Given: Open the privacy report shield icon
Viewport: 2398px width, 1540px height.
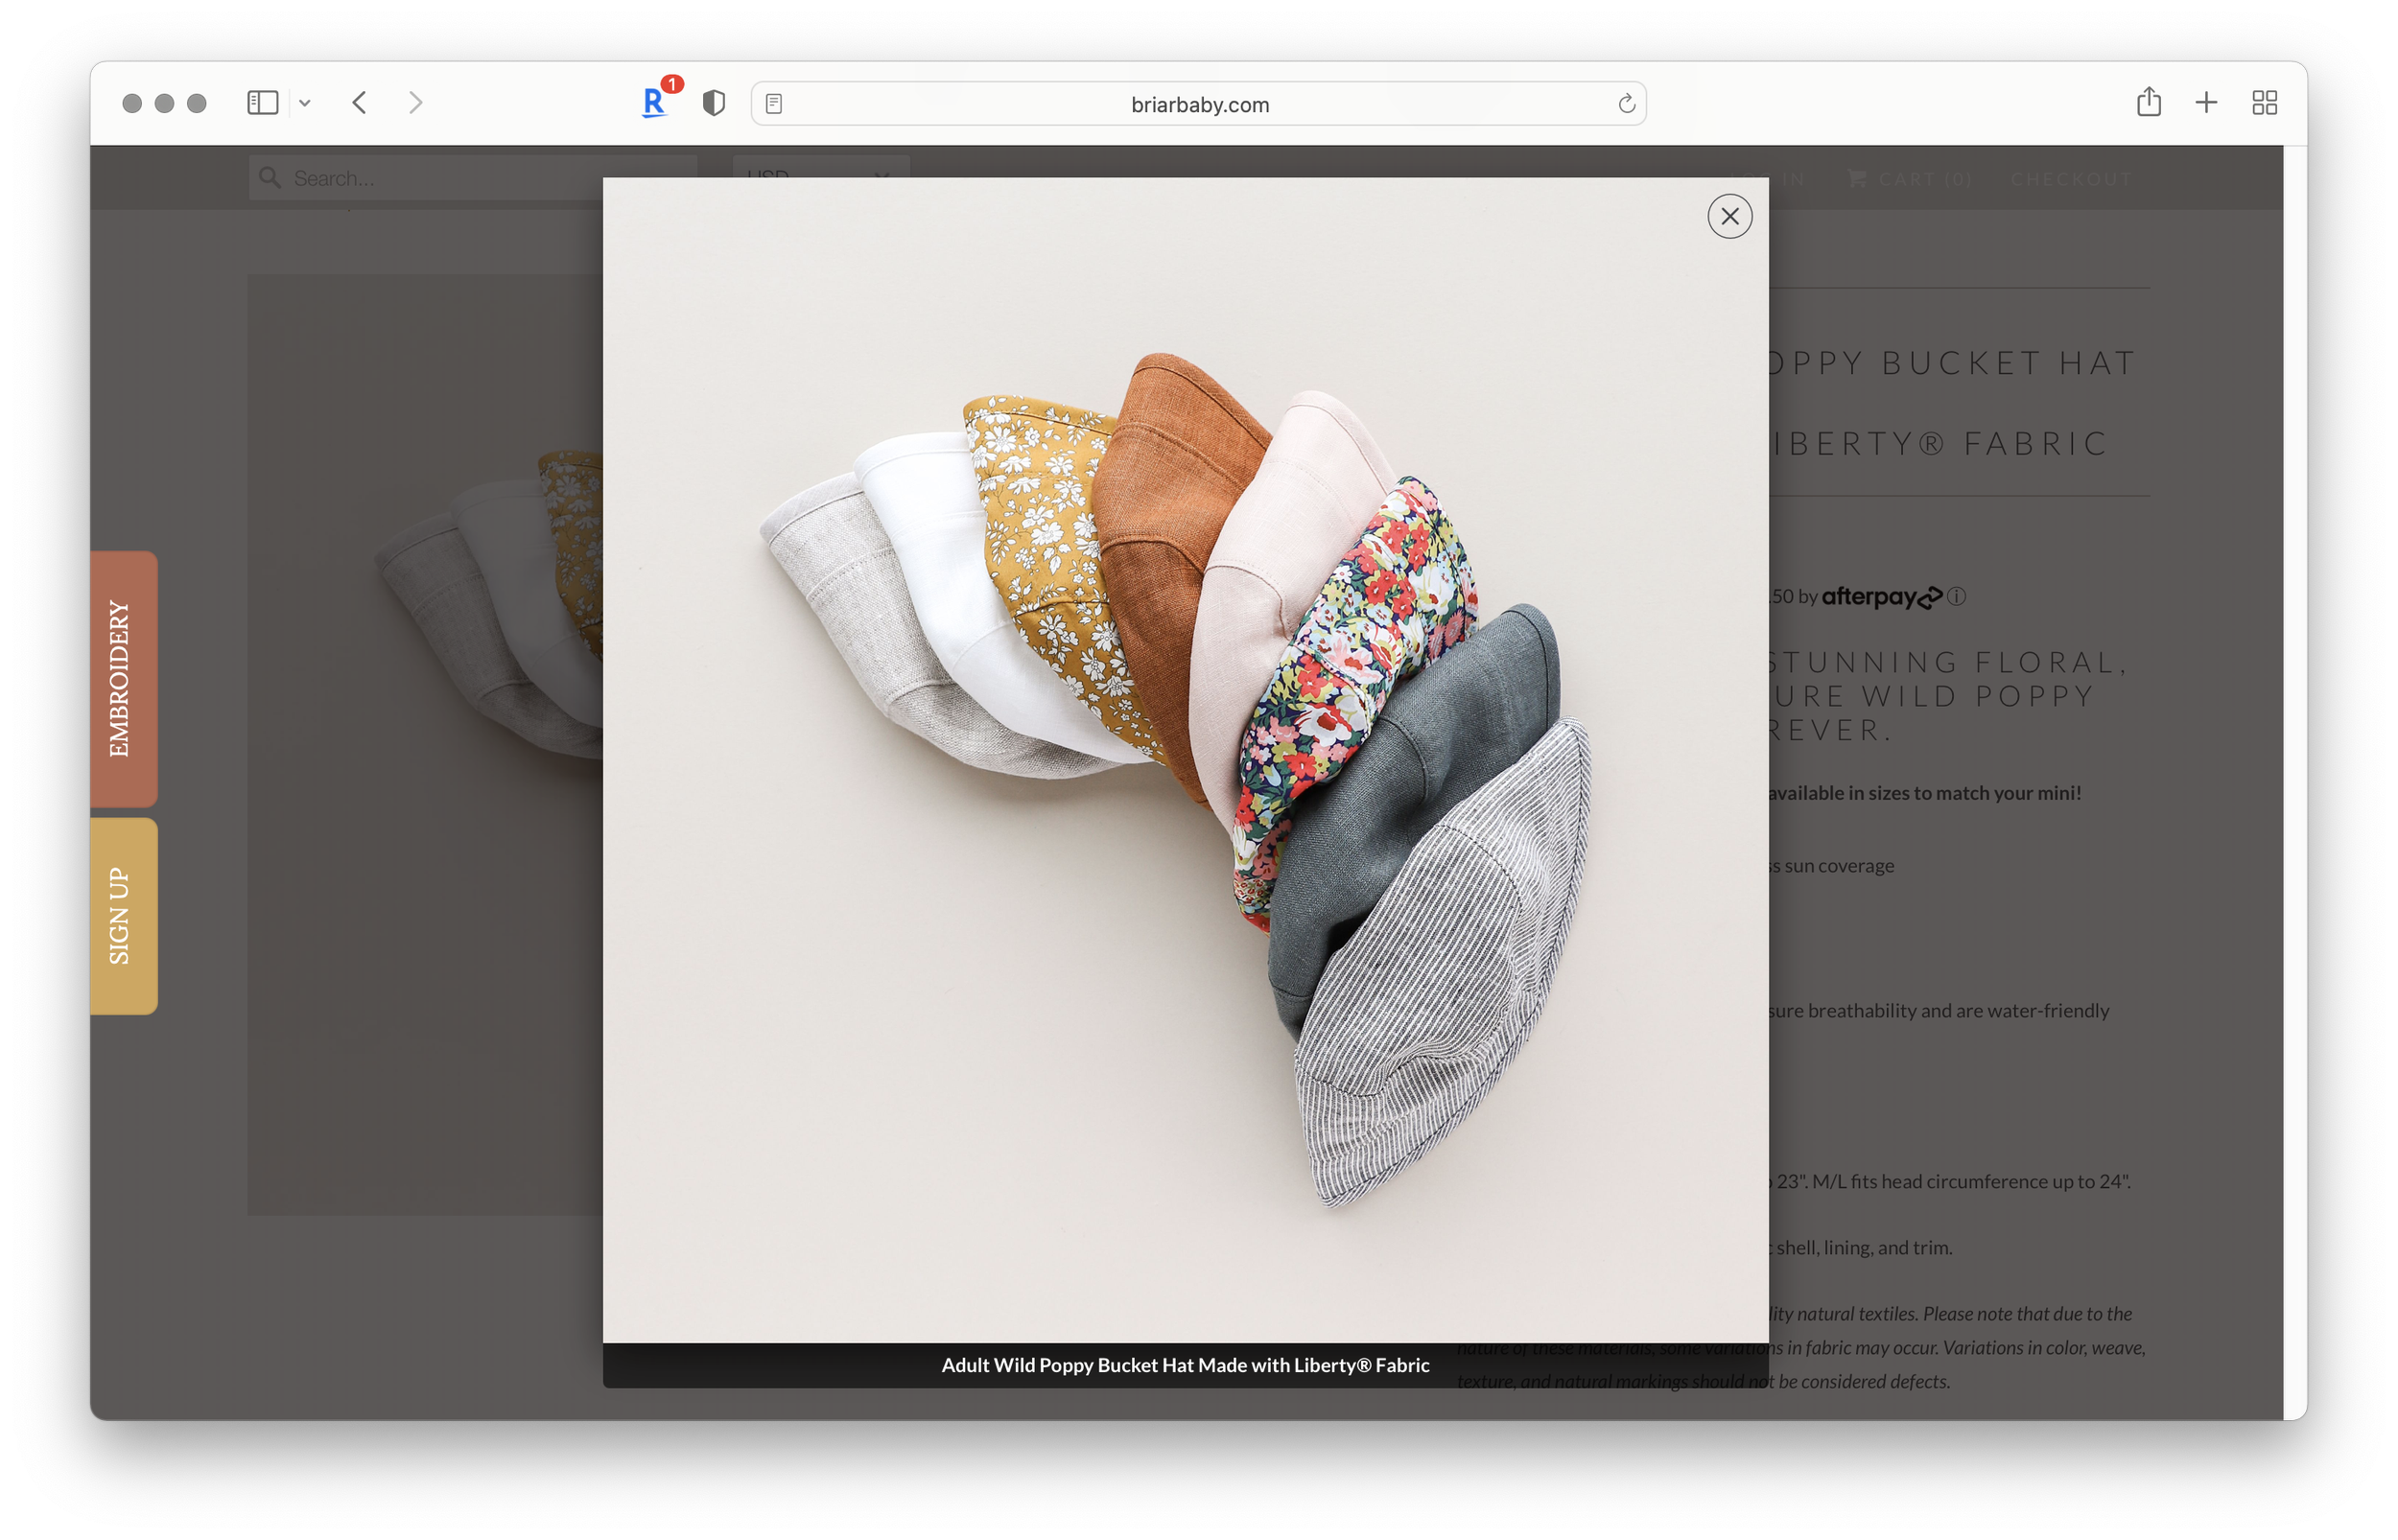Looking at the screenshot, I should pos(713,103).
